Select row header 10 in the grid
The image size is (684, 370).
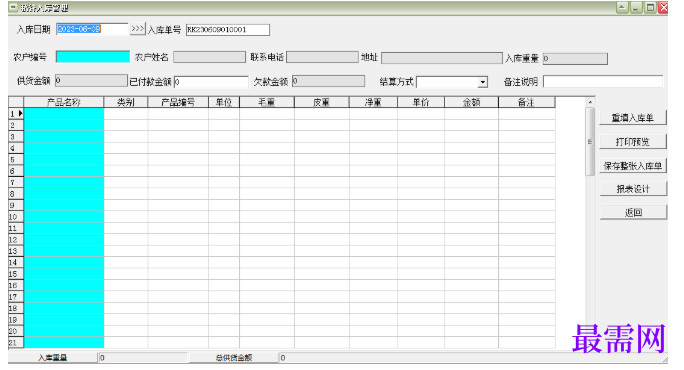16,216
